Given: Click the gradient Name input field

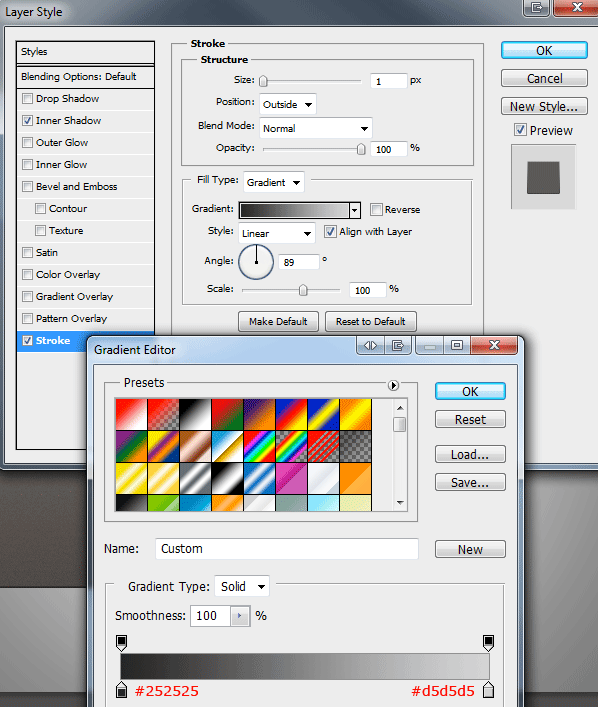Looking at the screenshot, I should coord(287,549).
